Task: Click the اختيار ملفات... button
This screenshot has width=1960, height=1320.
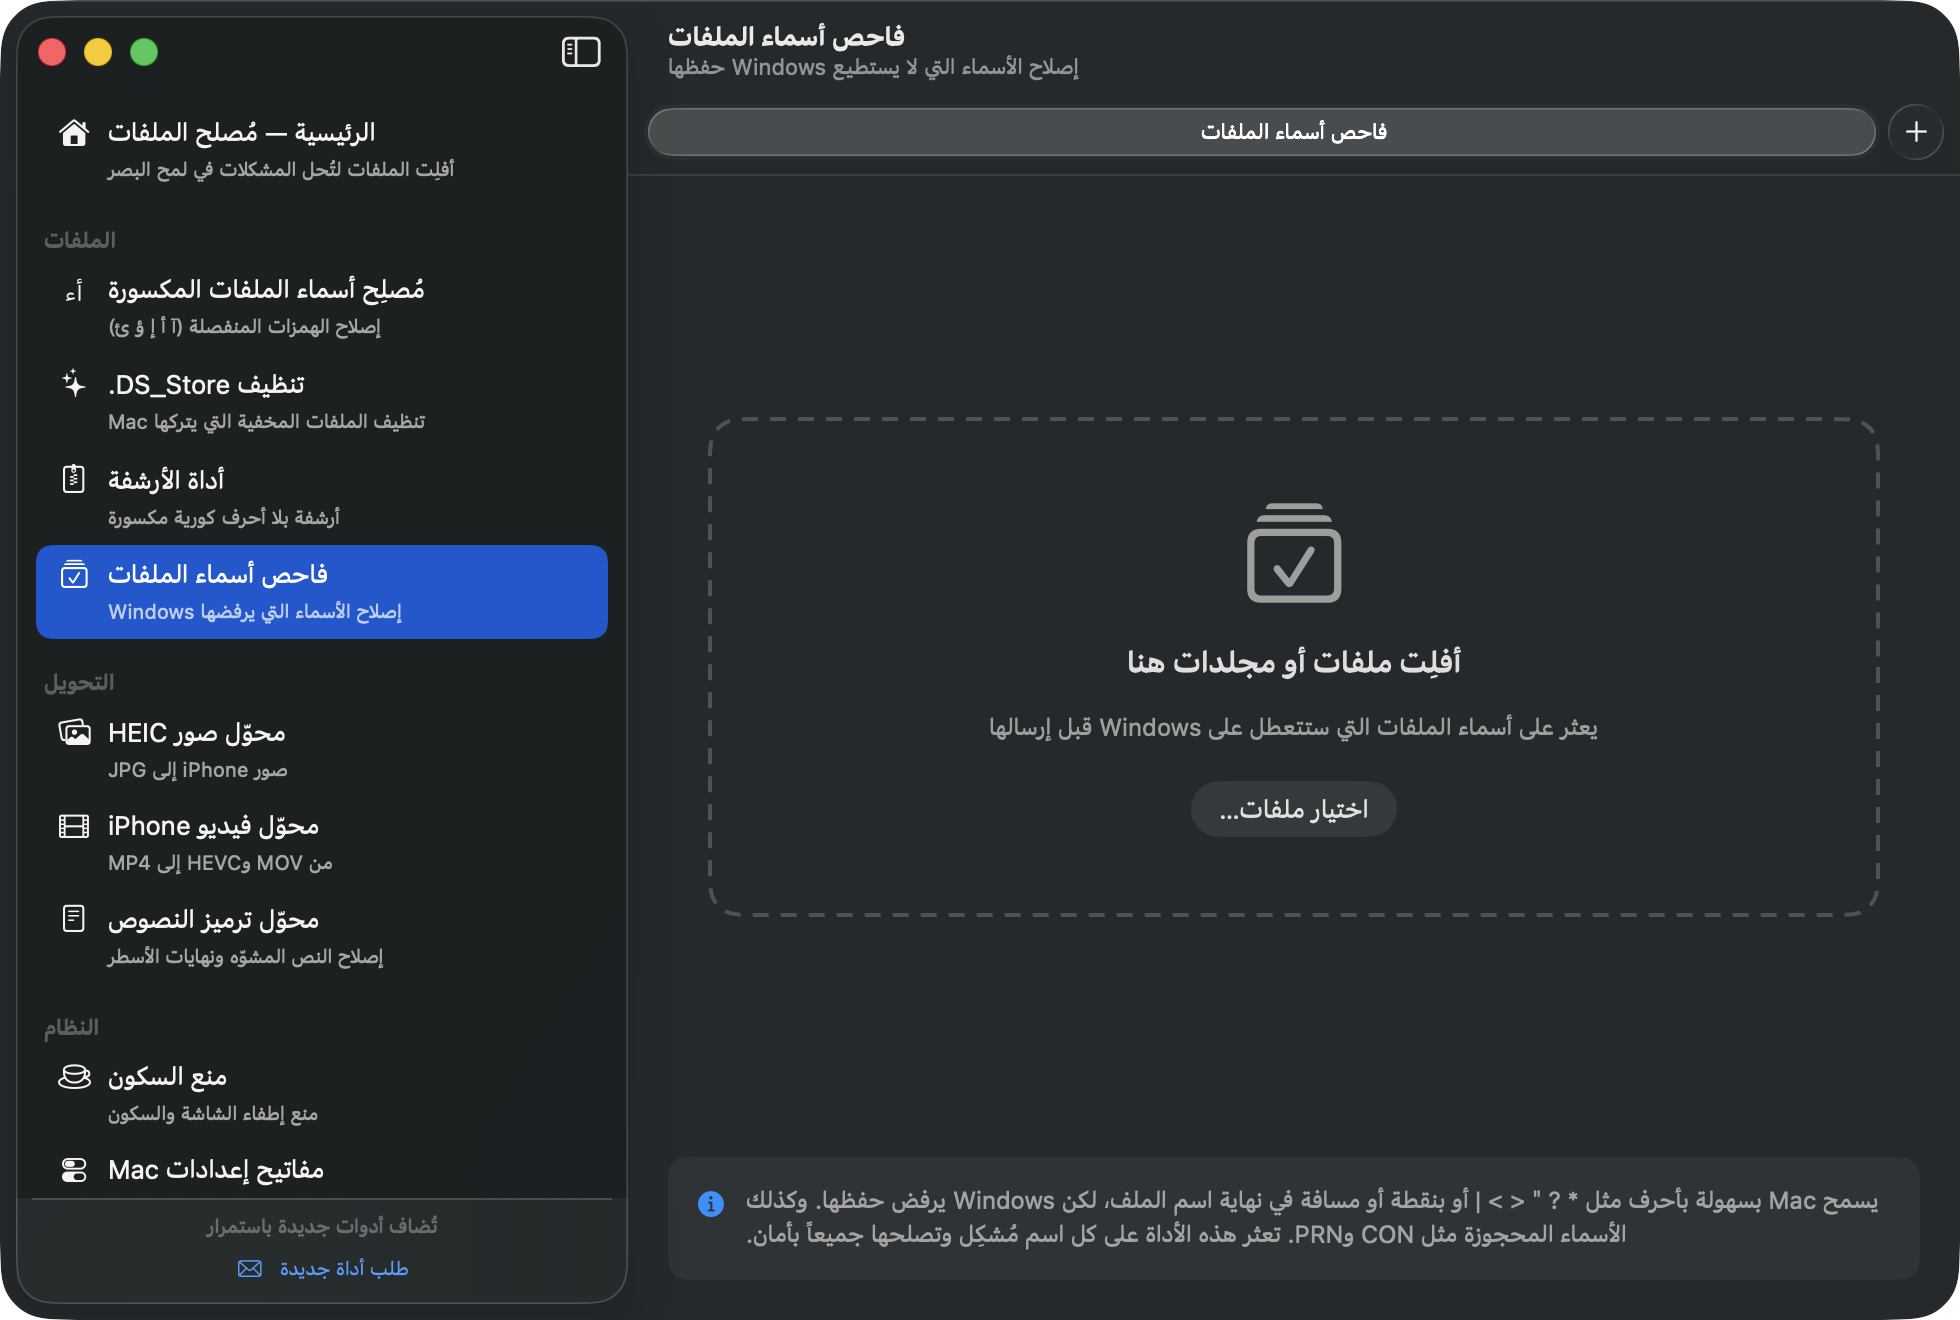Action: click(x=1294, y=809)
